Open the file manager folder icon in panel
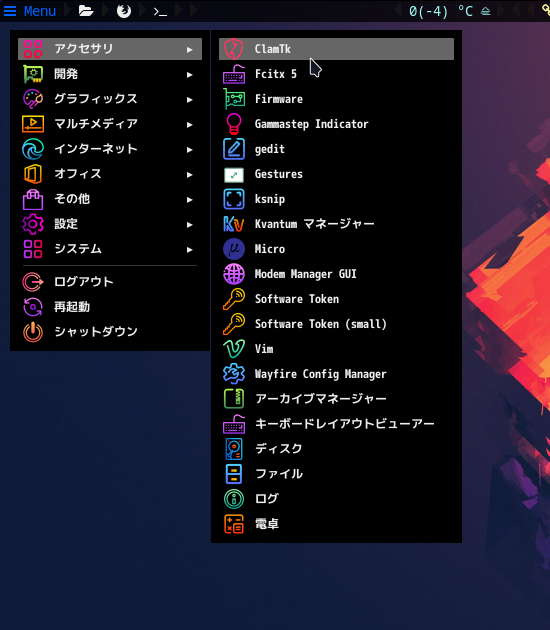The width and height of the screenshot is (550, 630). 86,11
